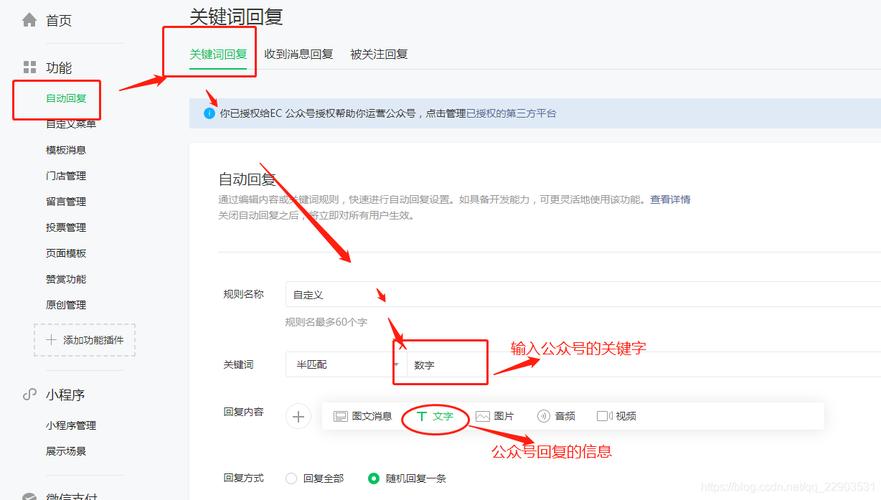
Task: Click plus icon in 添加功能插件
Action: pyautogui.click(x=51, y=340)
